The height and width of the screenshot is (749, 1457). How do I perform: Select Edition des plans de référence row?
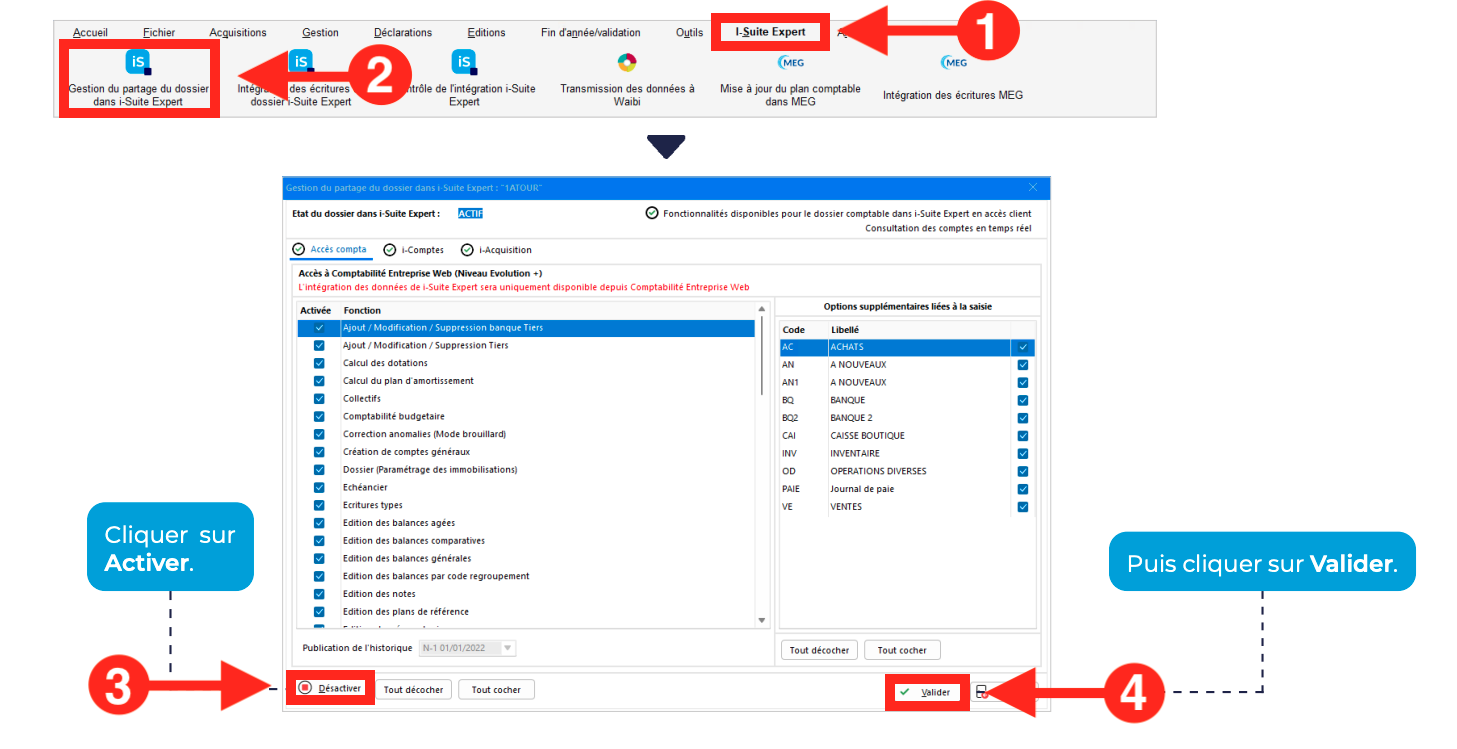click(x=527, y=612)
